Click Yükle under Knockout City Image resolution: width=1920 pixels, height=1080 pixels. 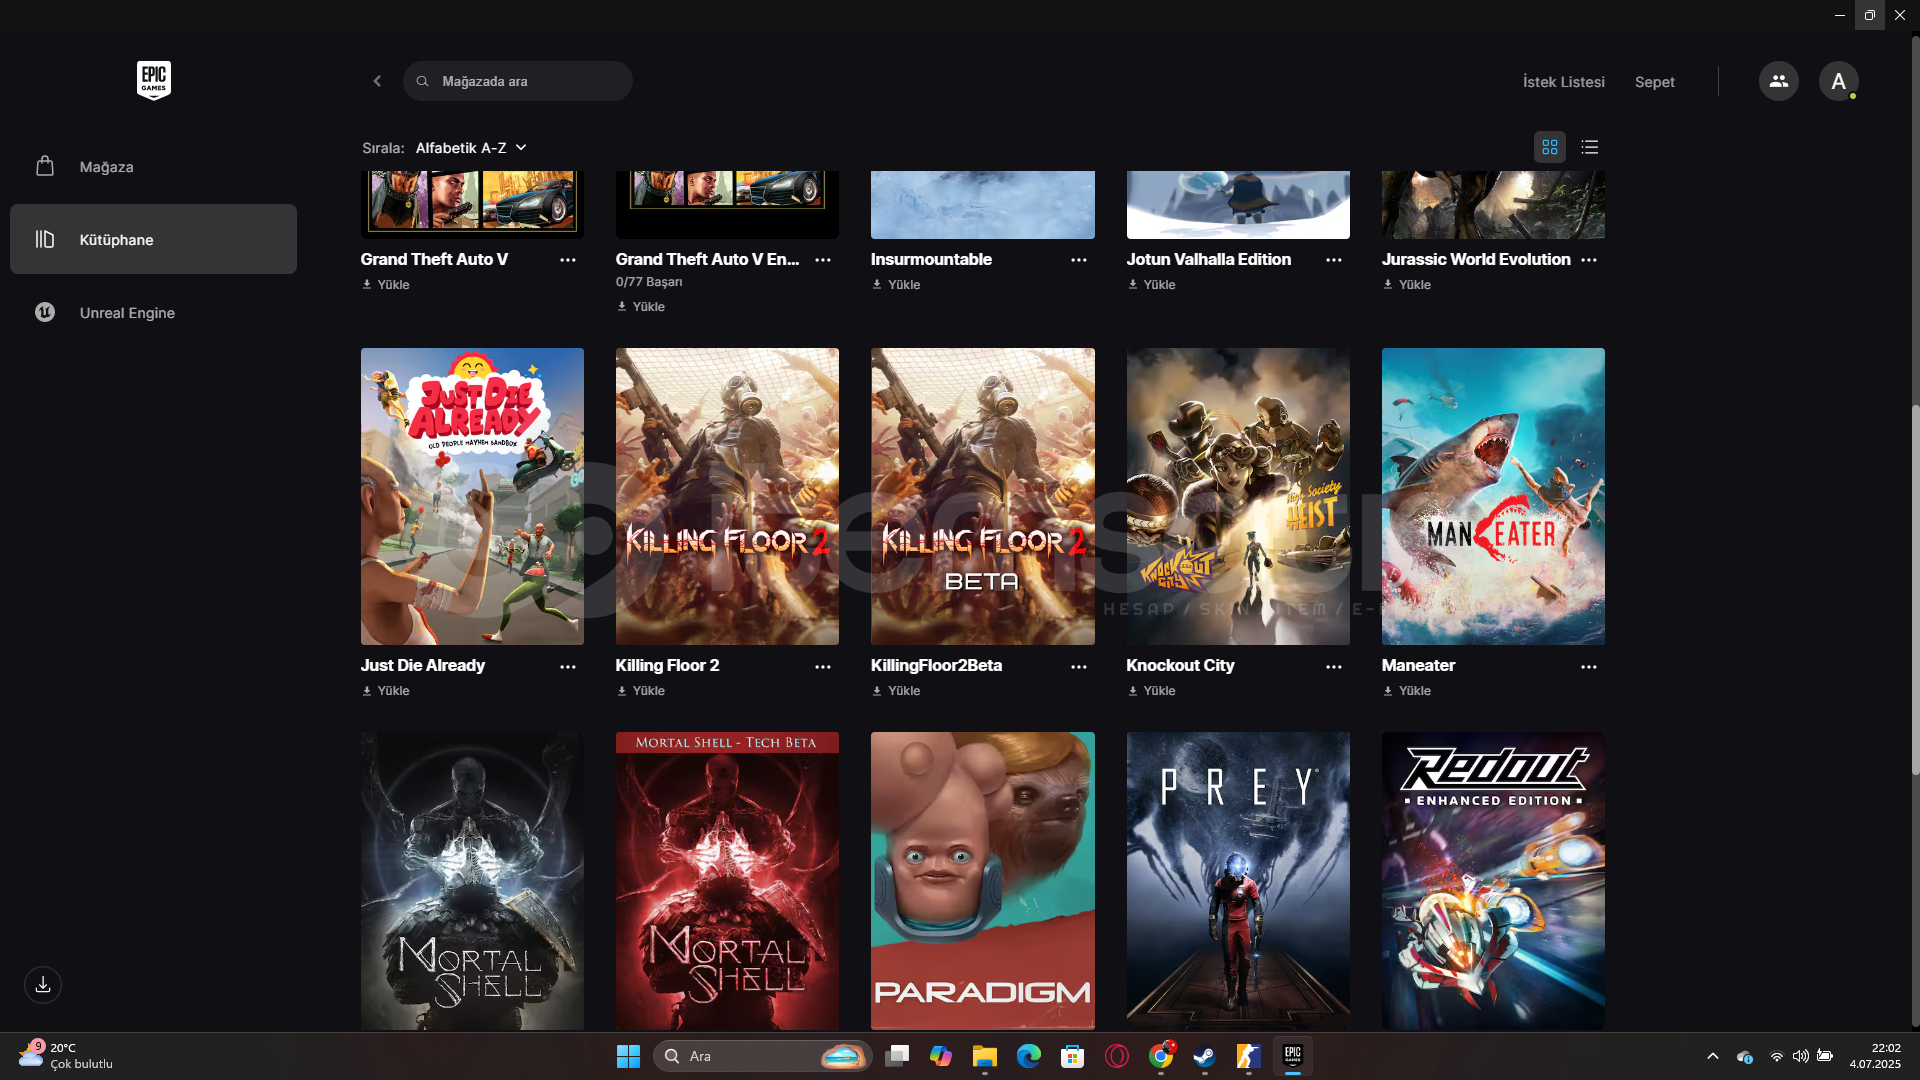point(1151,691)
